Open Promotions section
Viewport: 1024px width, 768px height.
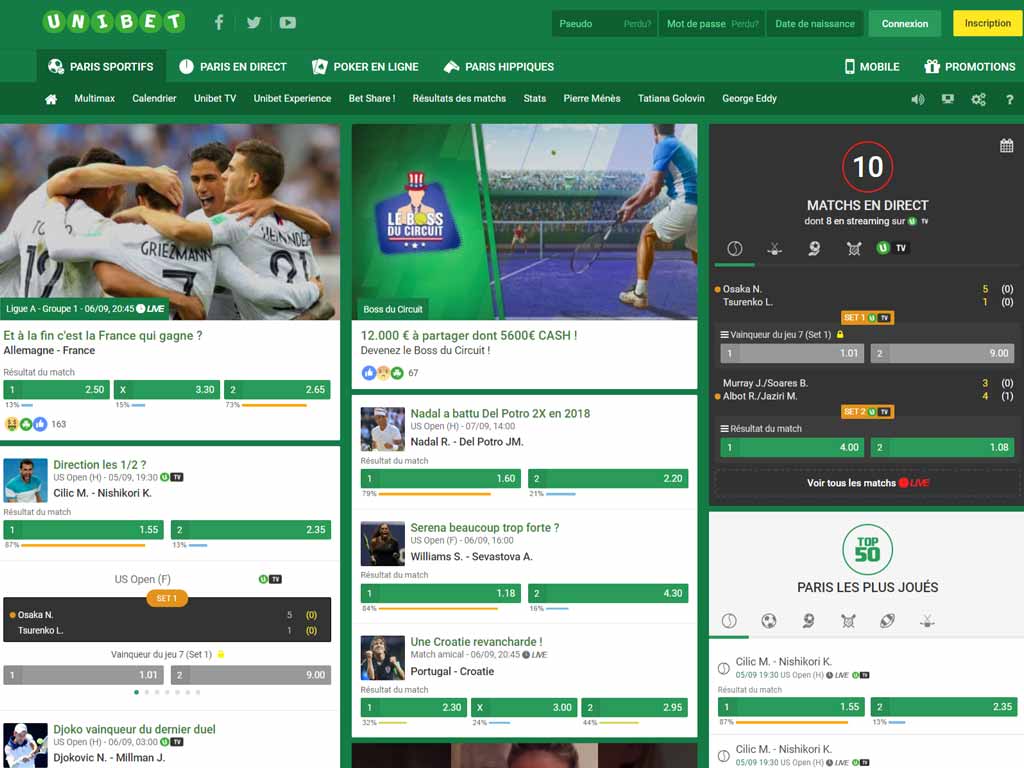[x=970, y=67]
